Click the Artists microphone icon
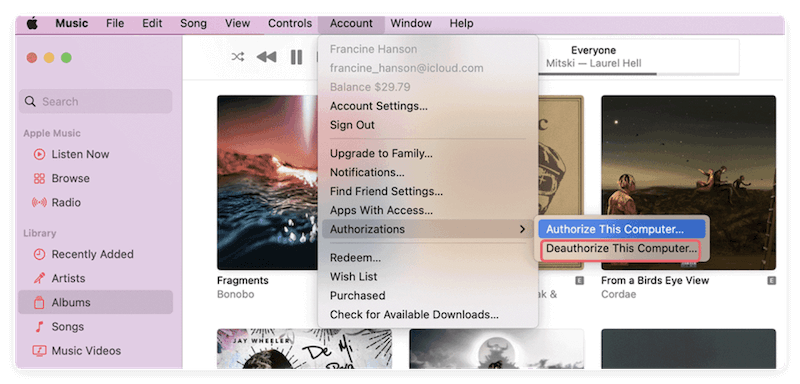 tap(39, 278)
